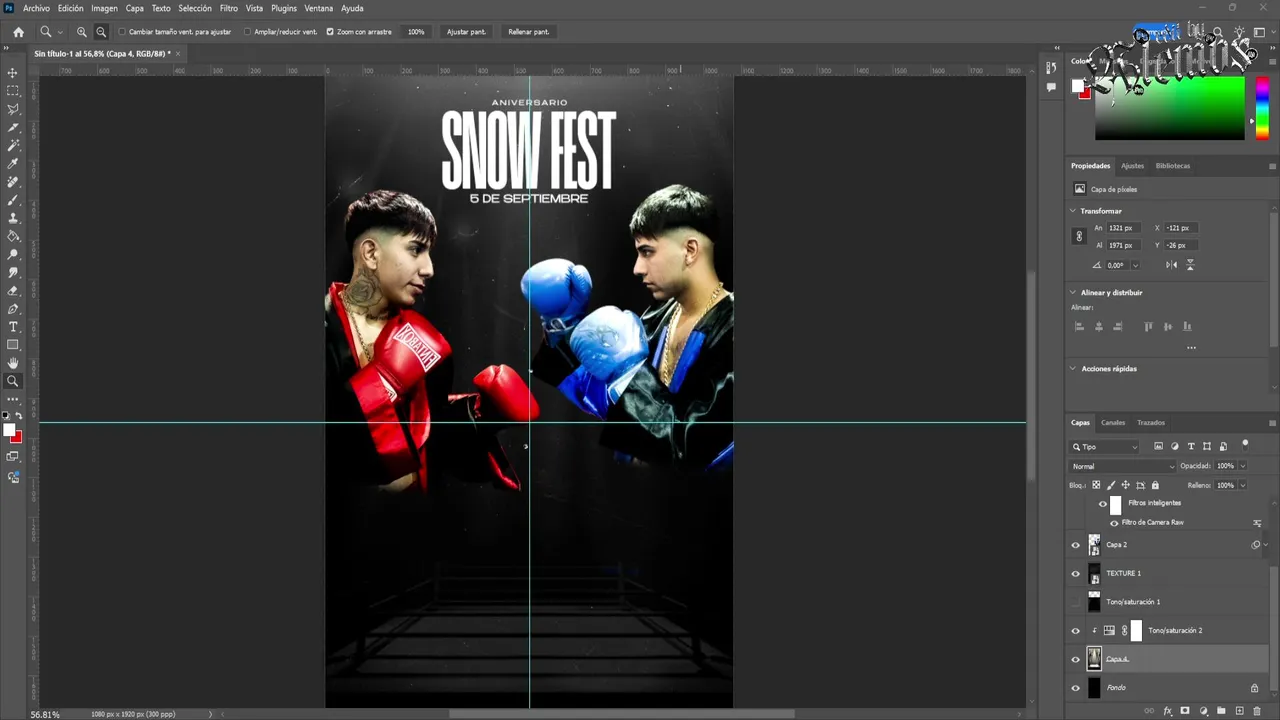Image resolution: width=1280 pixels, height=720 pixels.
Task: Open the Selección menu
Action: pos(195,8)
